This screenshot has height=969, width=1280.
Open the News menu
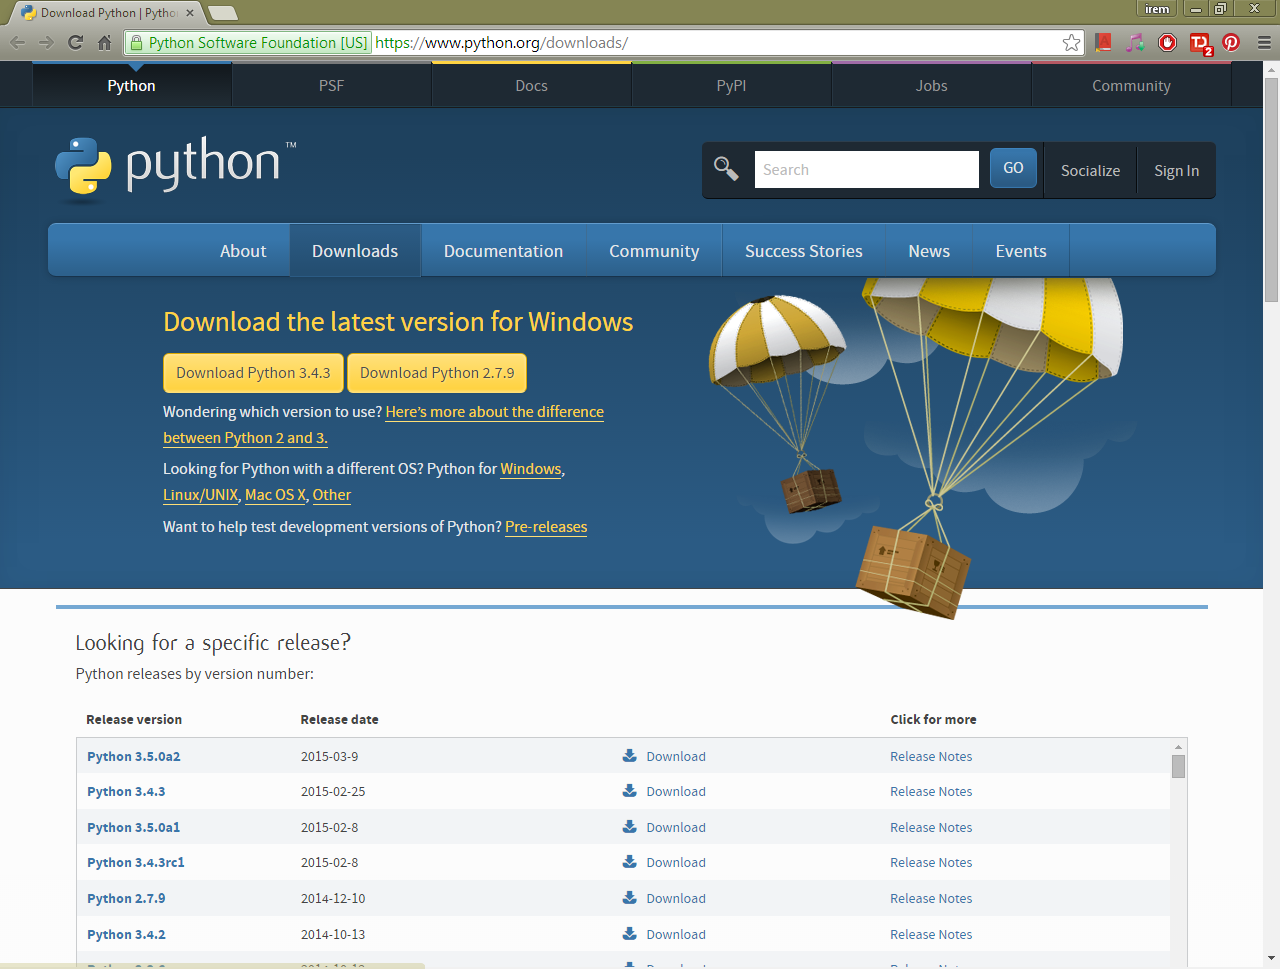coord(929,251)
